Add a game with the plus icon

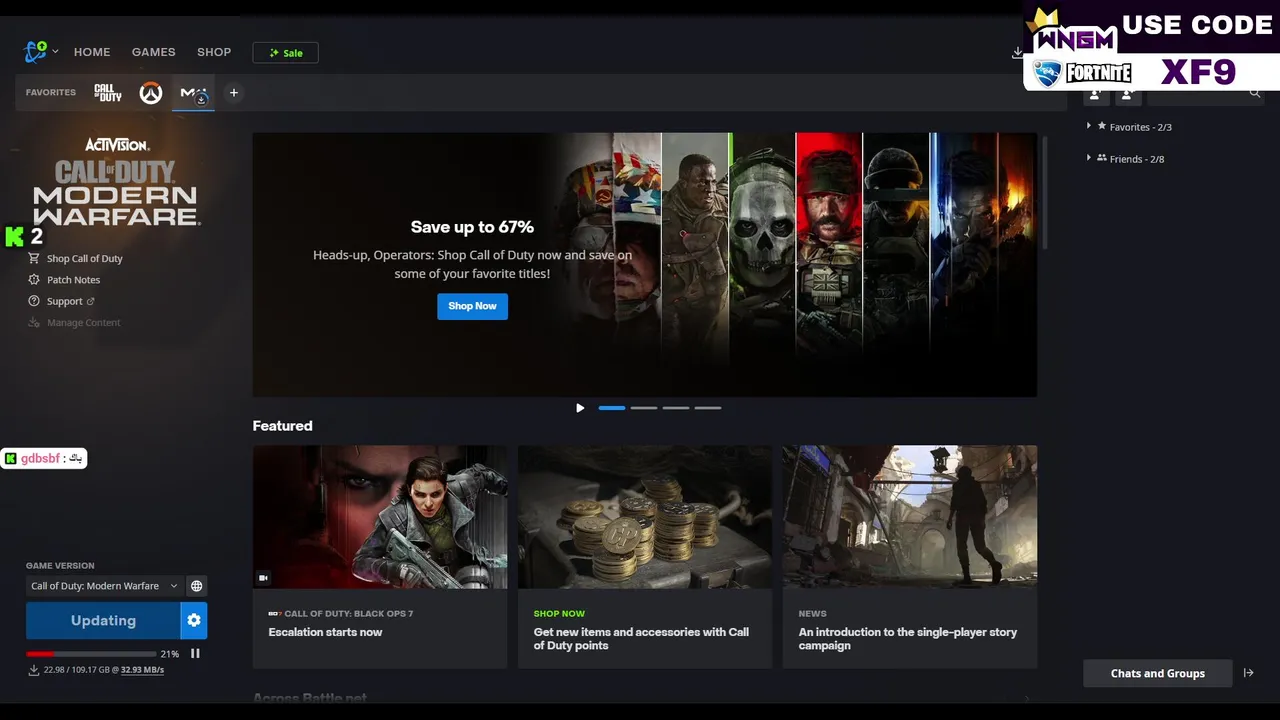pyautogui.click(x=234, y=93)
